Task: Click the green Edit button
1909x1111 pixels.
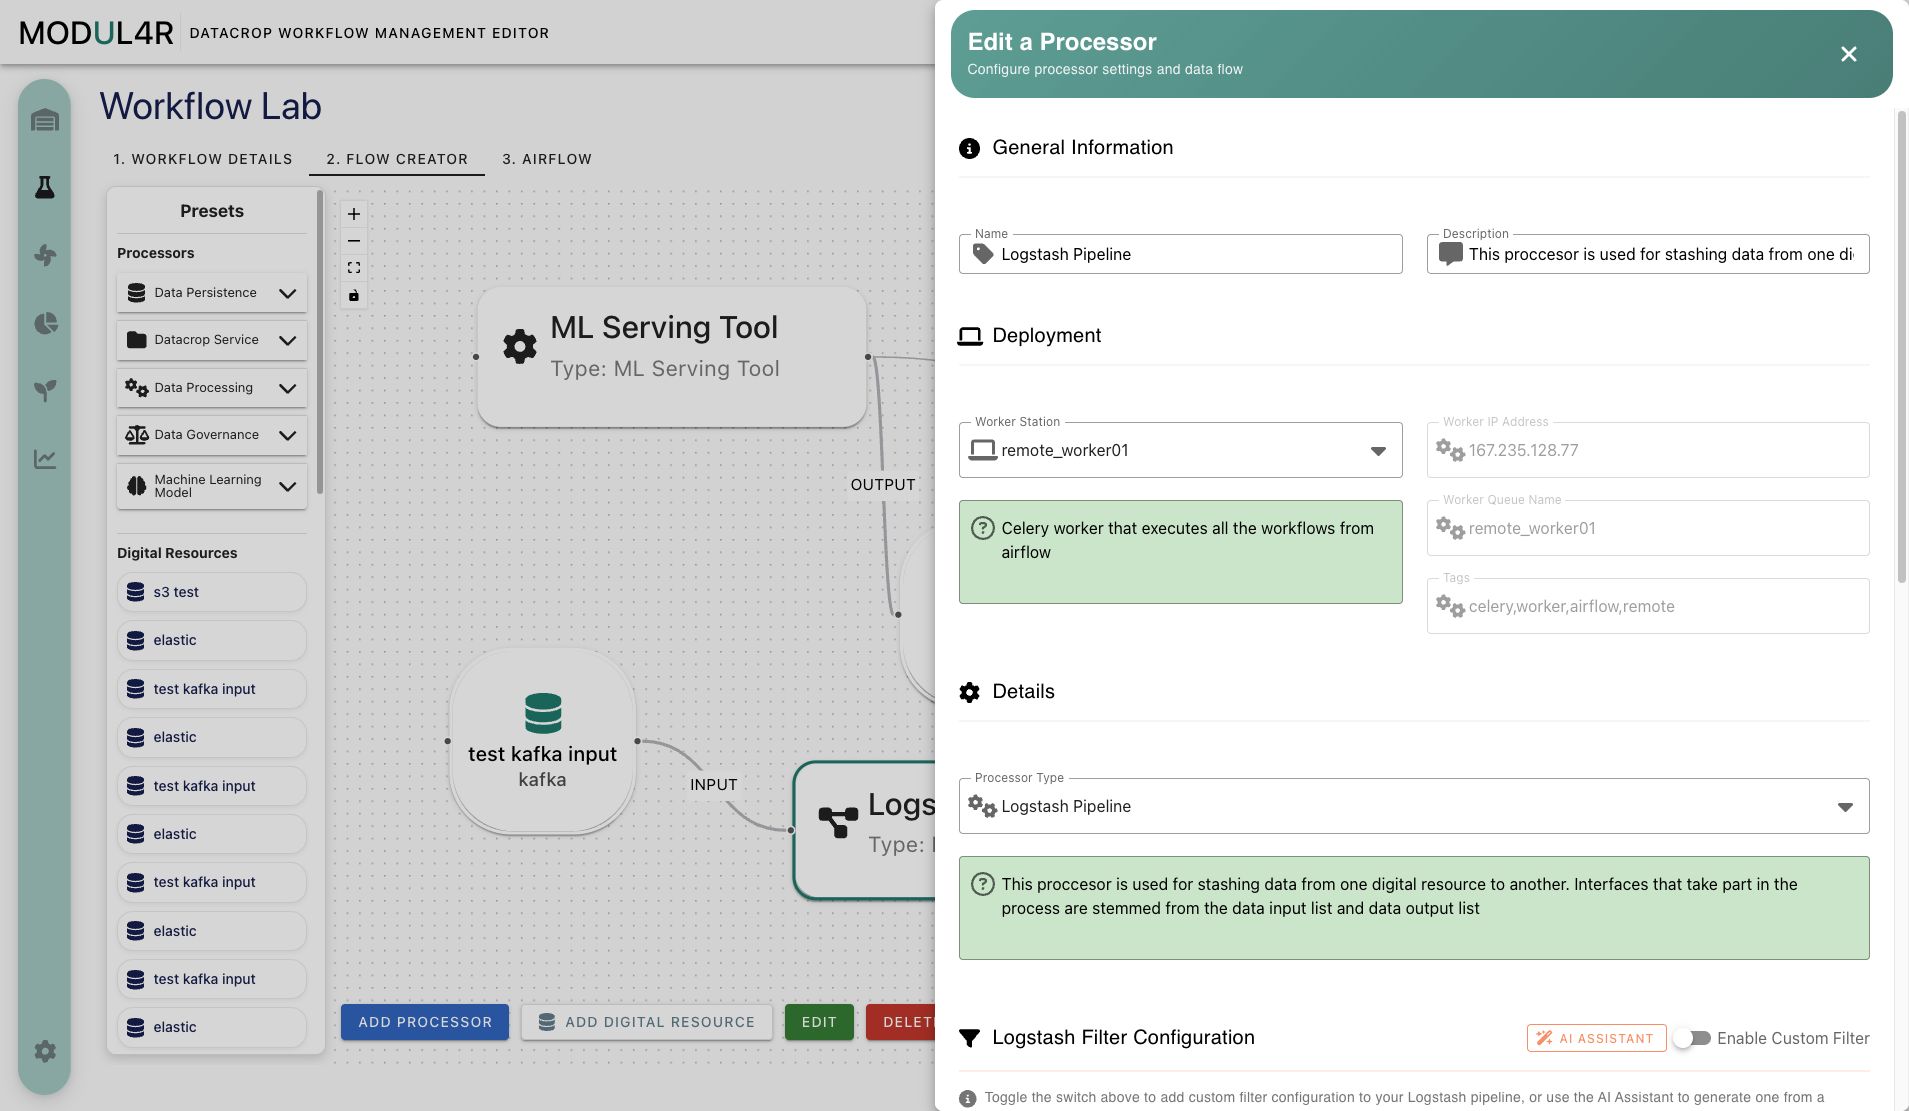Action: [819, 1022]
